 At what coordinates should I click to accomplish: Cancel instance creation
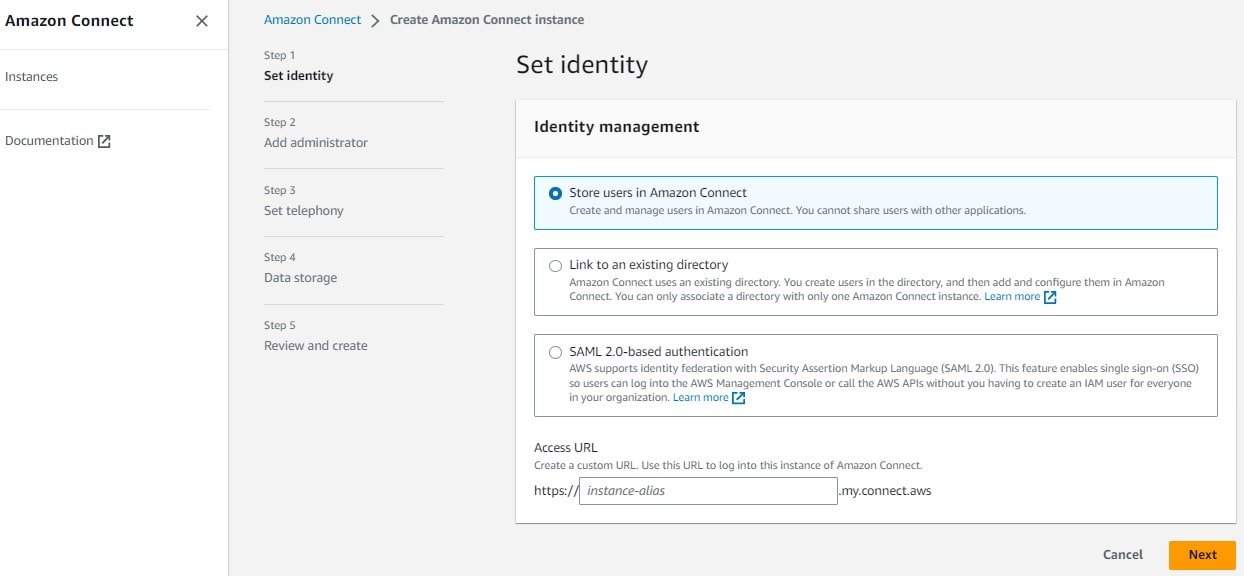(1122, 554)
